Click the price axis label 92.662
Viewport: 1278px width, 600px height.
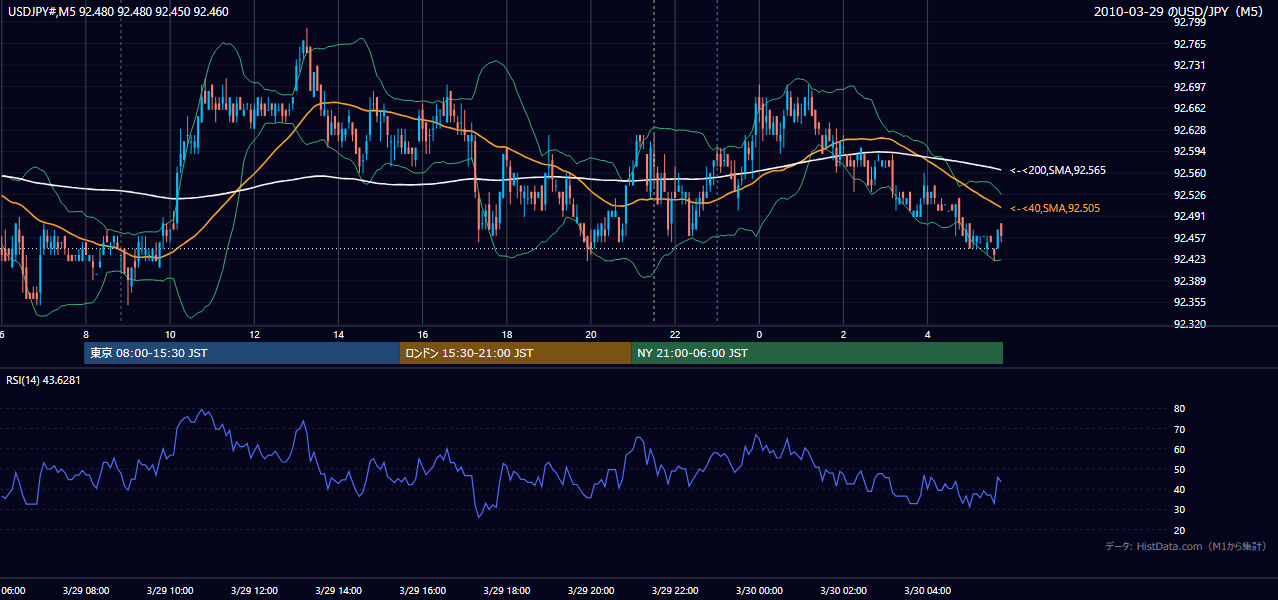[x=1189, y=108]
